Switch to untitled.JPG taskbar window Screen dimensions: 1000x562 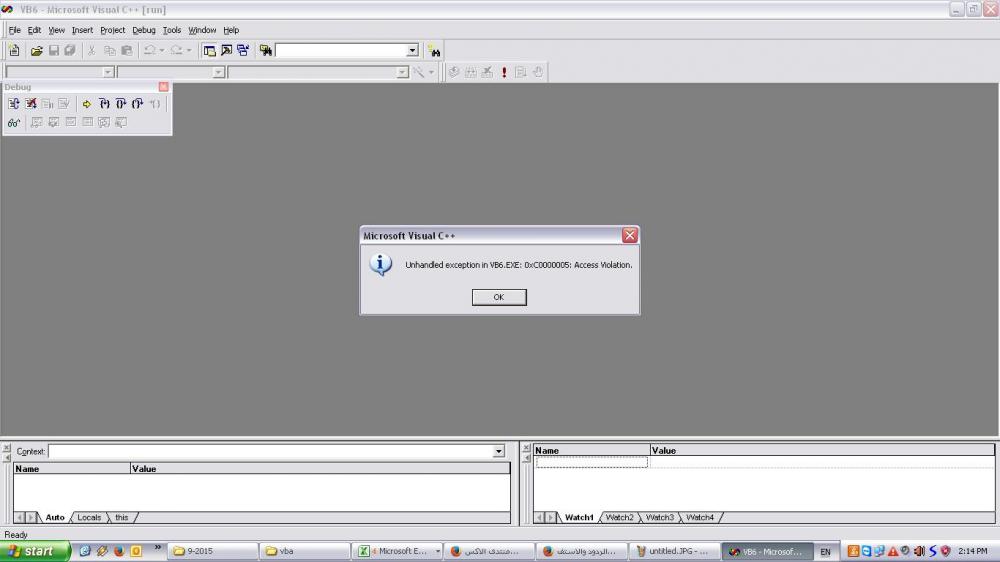coord(674,551)
